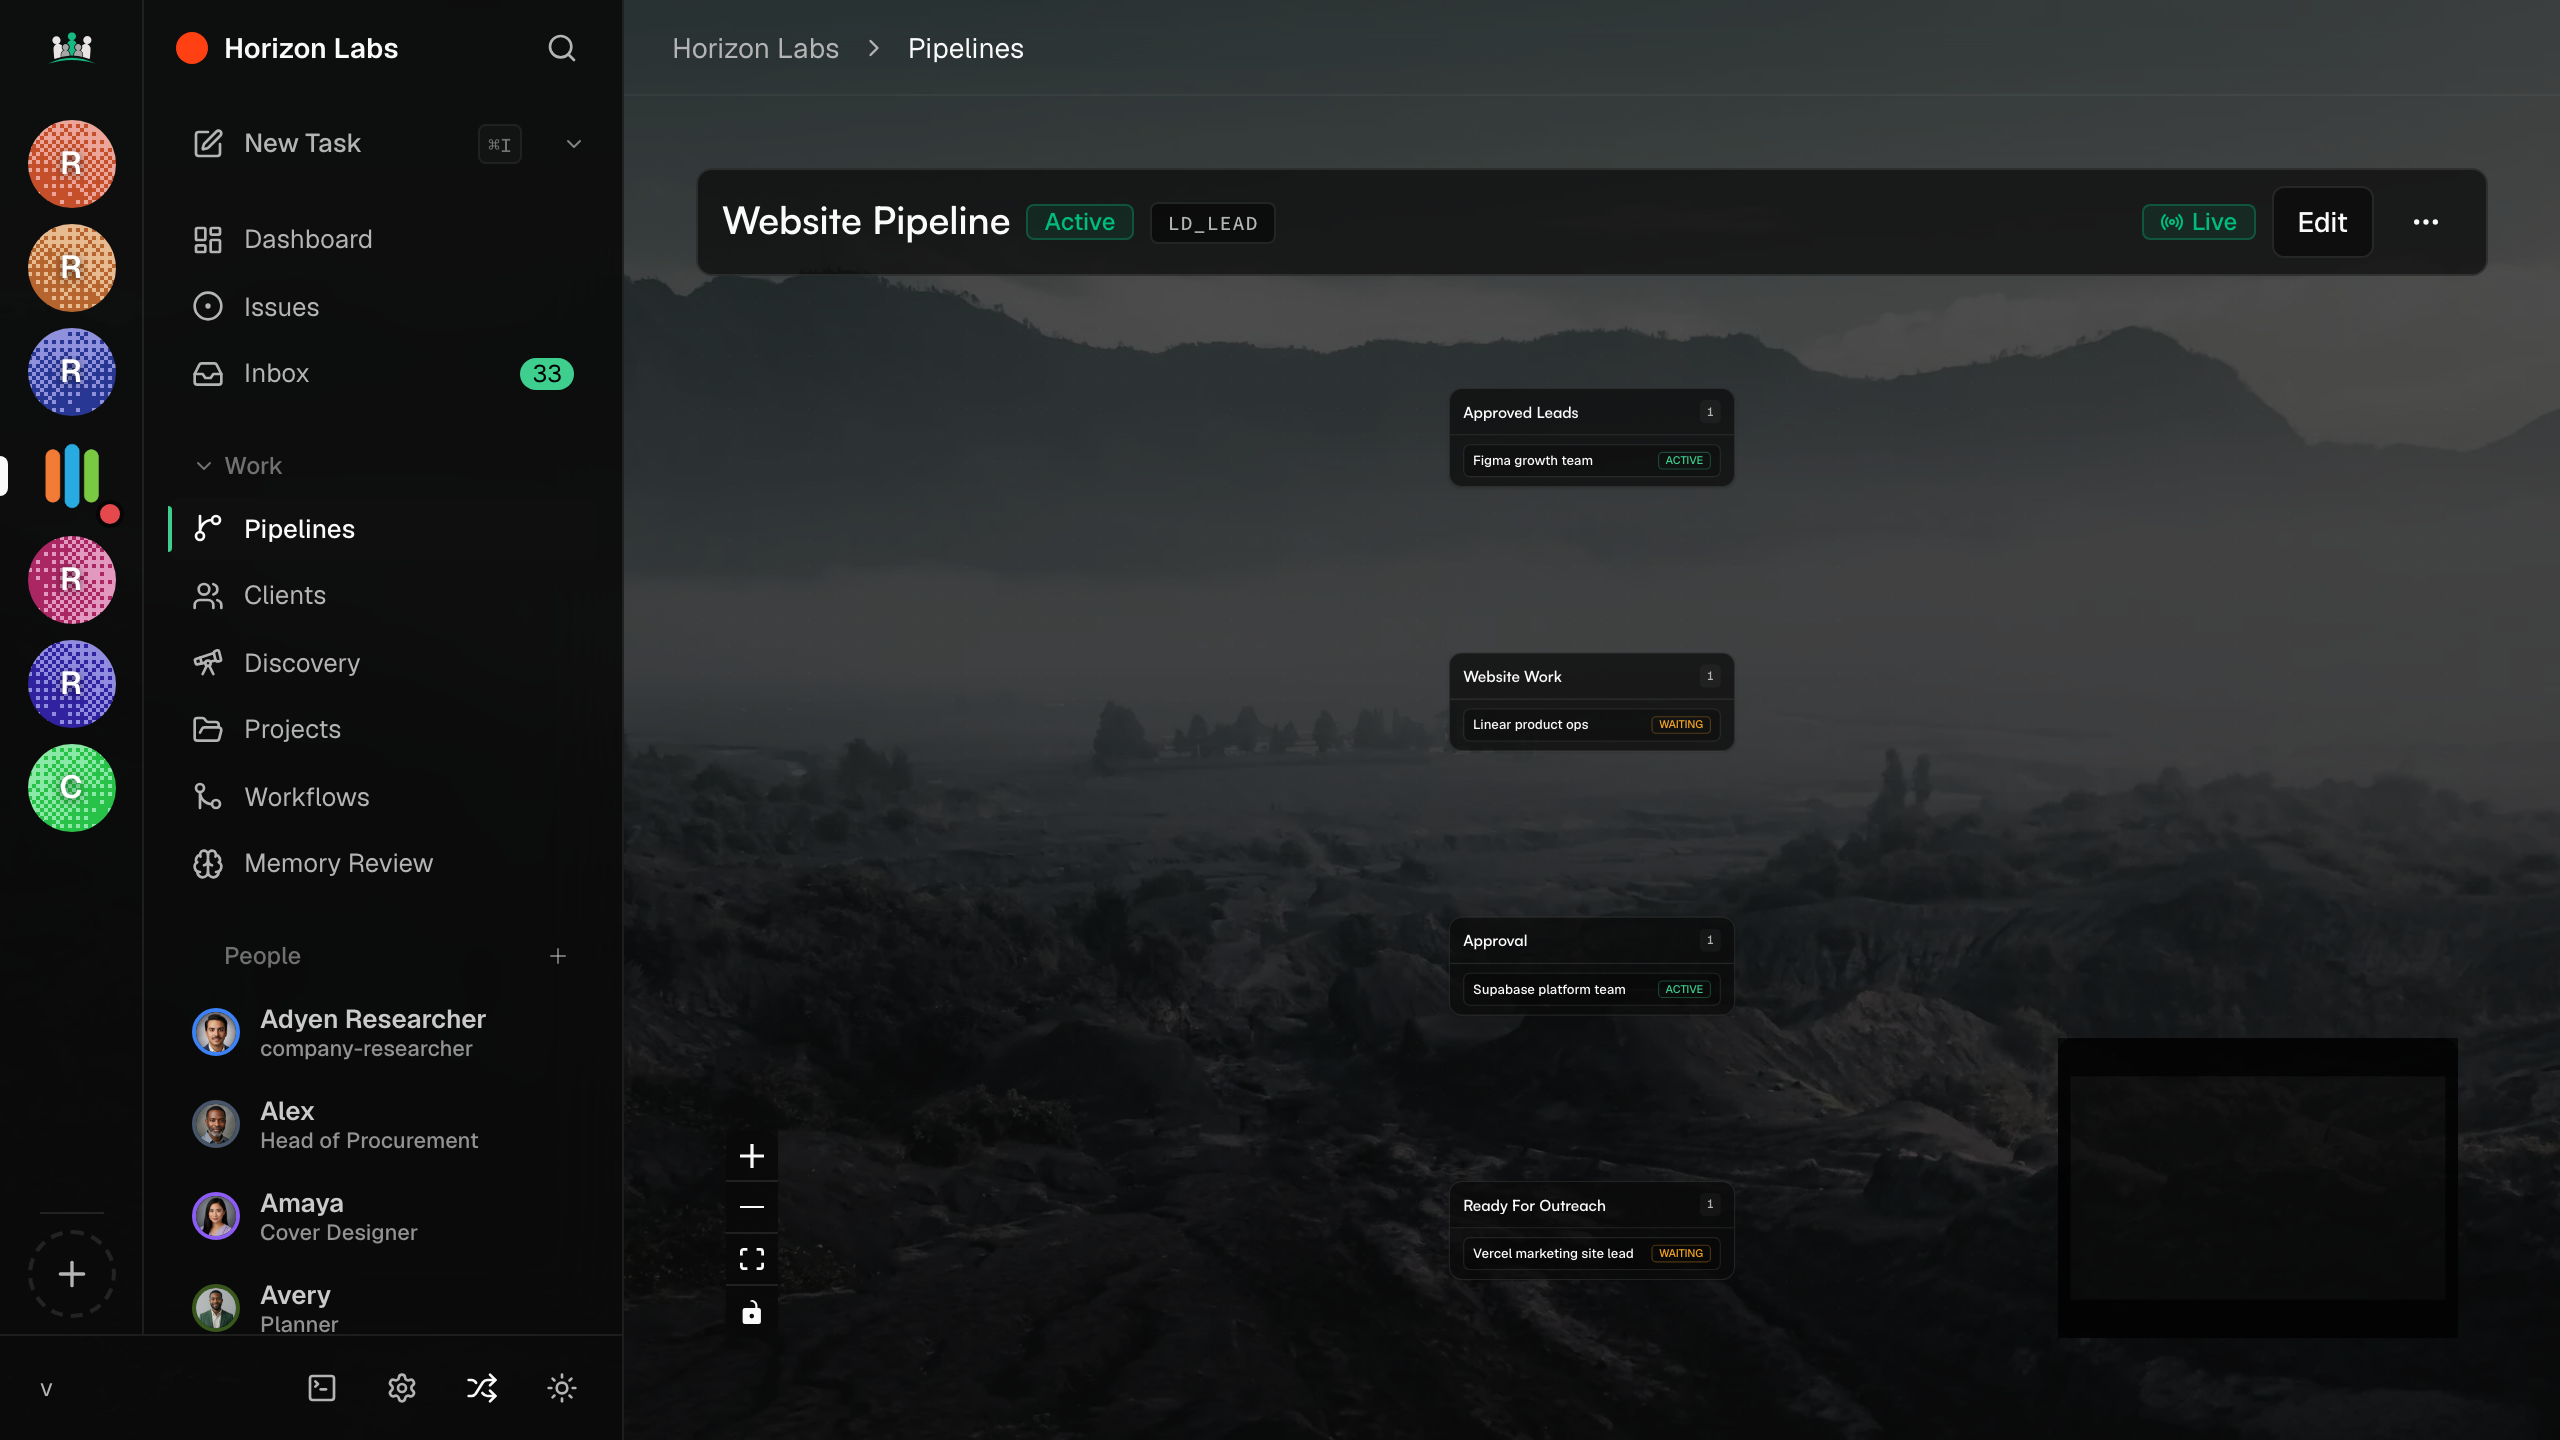
Task: Switch to the pink R workspace avatar
Action: [72, 580]
